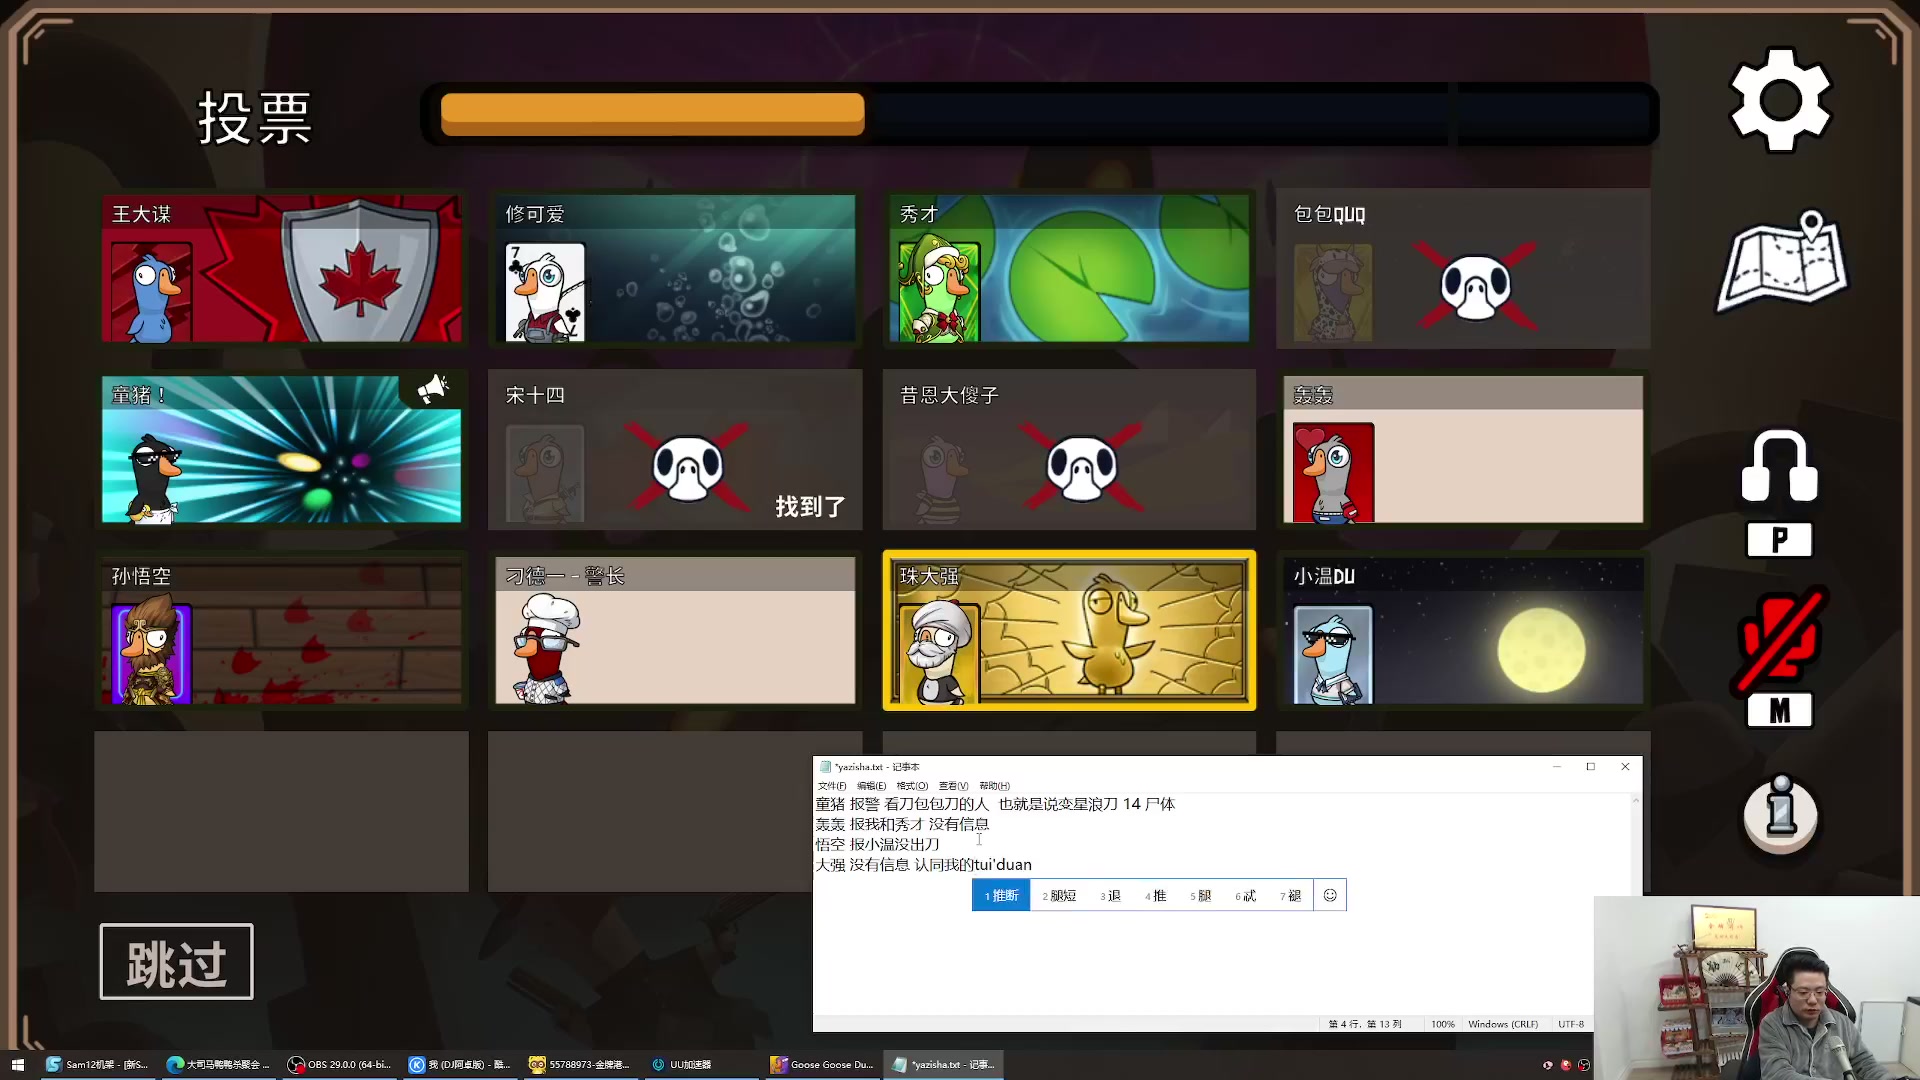The width and height of the screenshot is (1920, 1080).
Task: Click the 王大谋 blue goose avatar
Action: pyautogui.click(x=151, y=293)
